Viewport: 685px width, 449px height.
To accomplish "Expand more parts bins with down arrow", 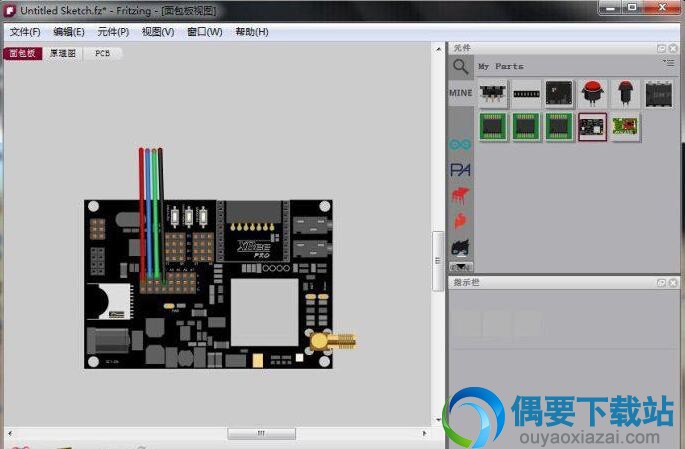I will pyautogui.click(x=461, y=266).
